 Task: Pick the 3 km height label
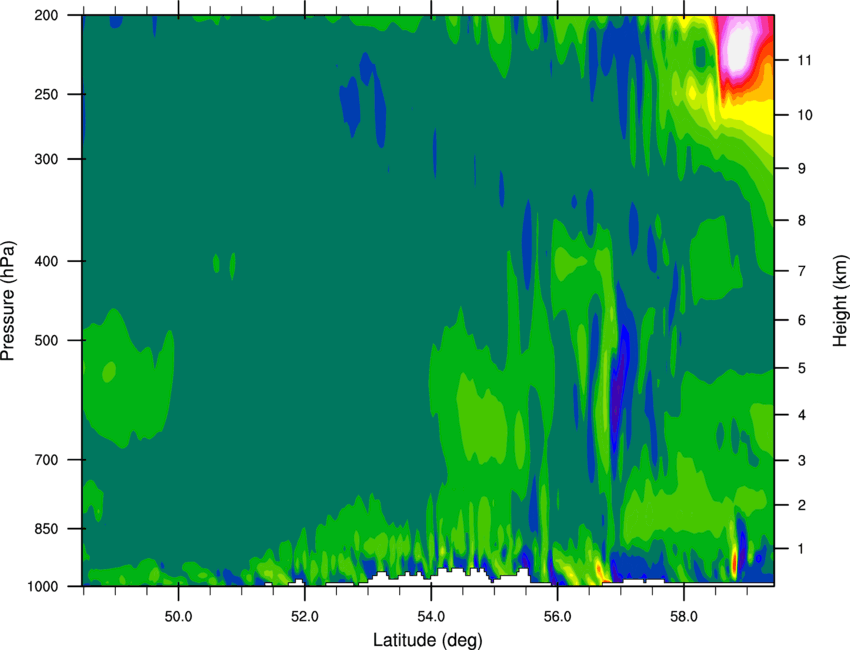click(x=802, y=461)
